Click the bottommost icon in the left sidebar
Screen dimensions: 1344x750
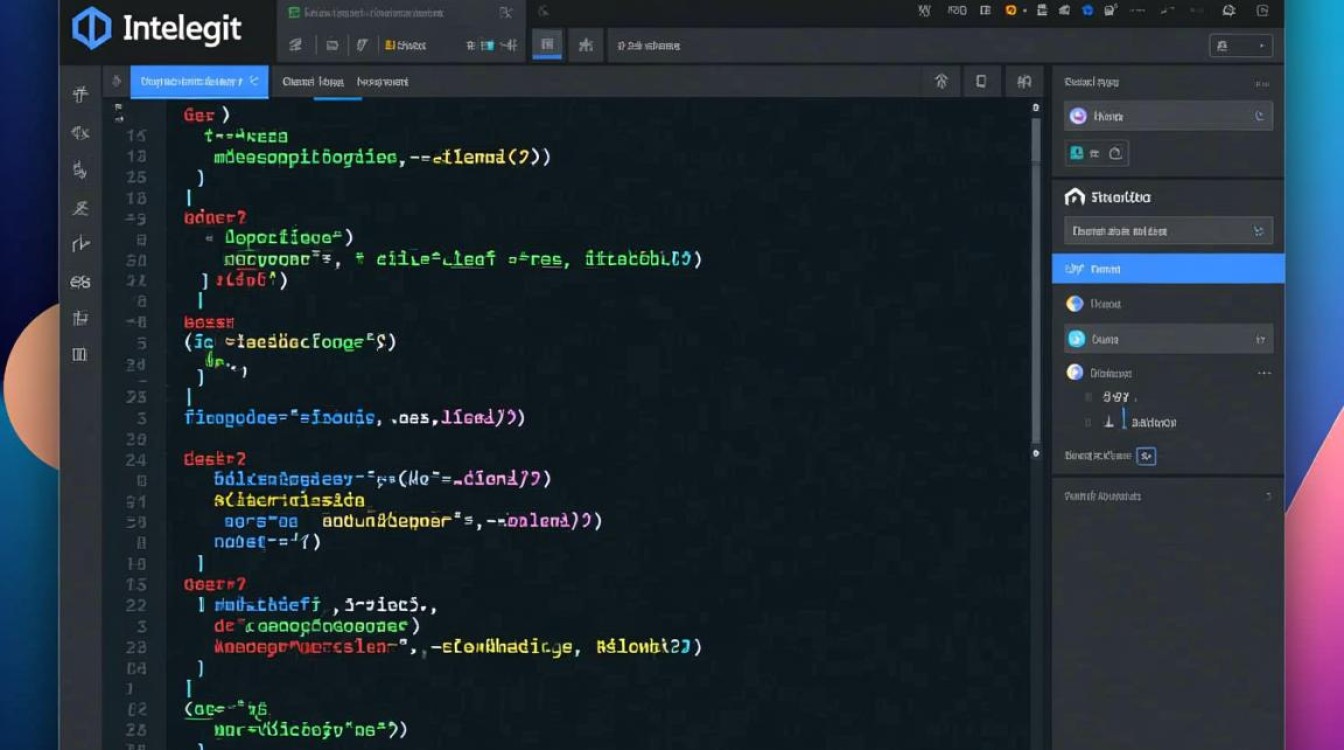[80, 354]
